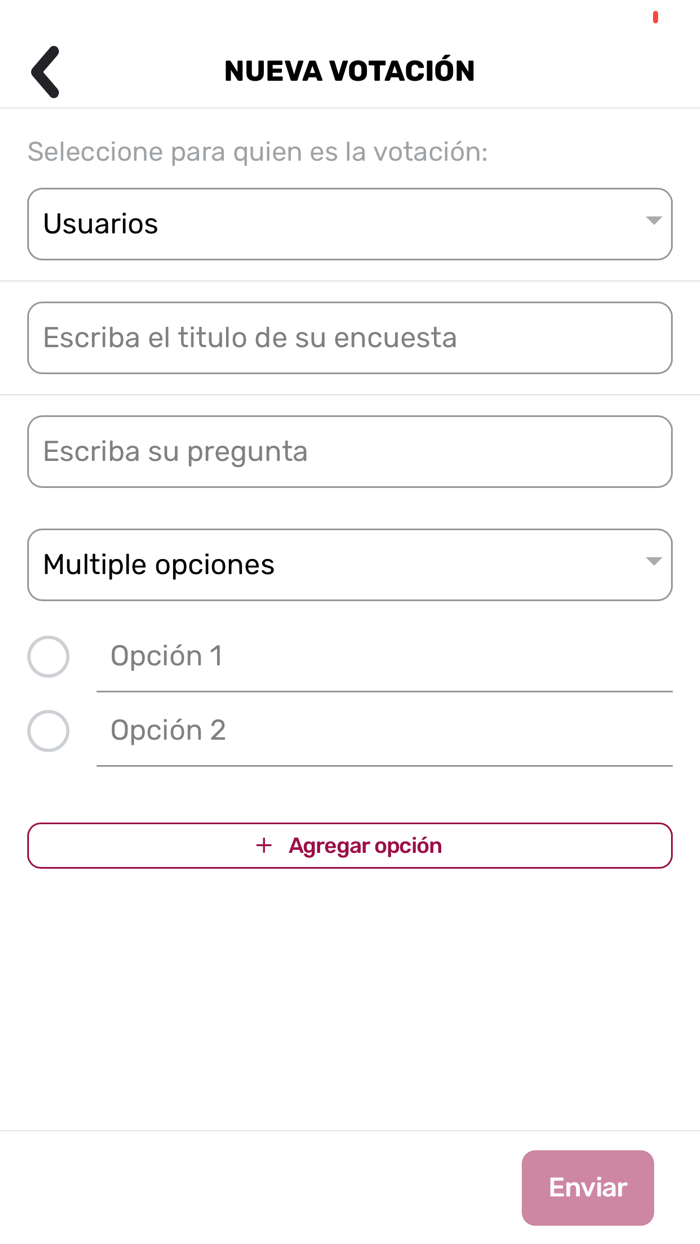The height and width of the screenshot is (1244, 700).
Task: Tap the pink Enviar submit control
Action: [587, 1187]
